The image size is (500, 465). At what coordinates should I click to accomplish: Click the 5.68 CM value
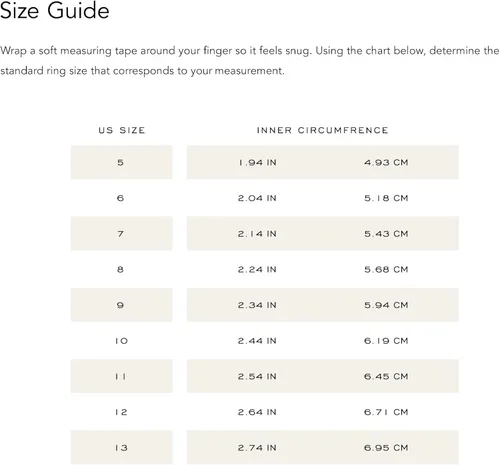[x=386, y=269]
